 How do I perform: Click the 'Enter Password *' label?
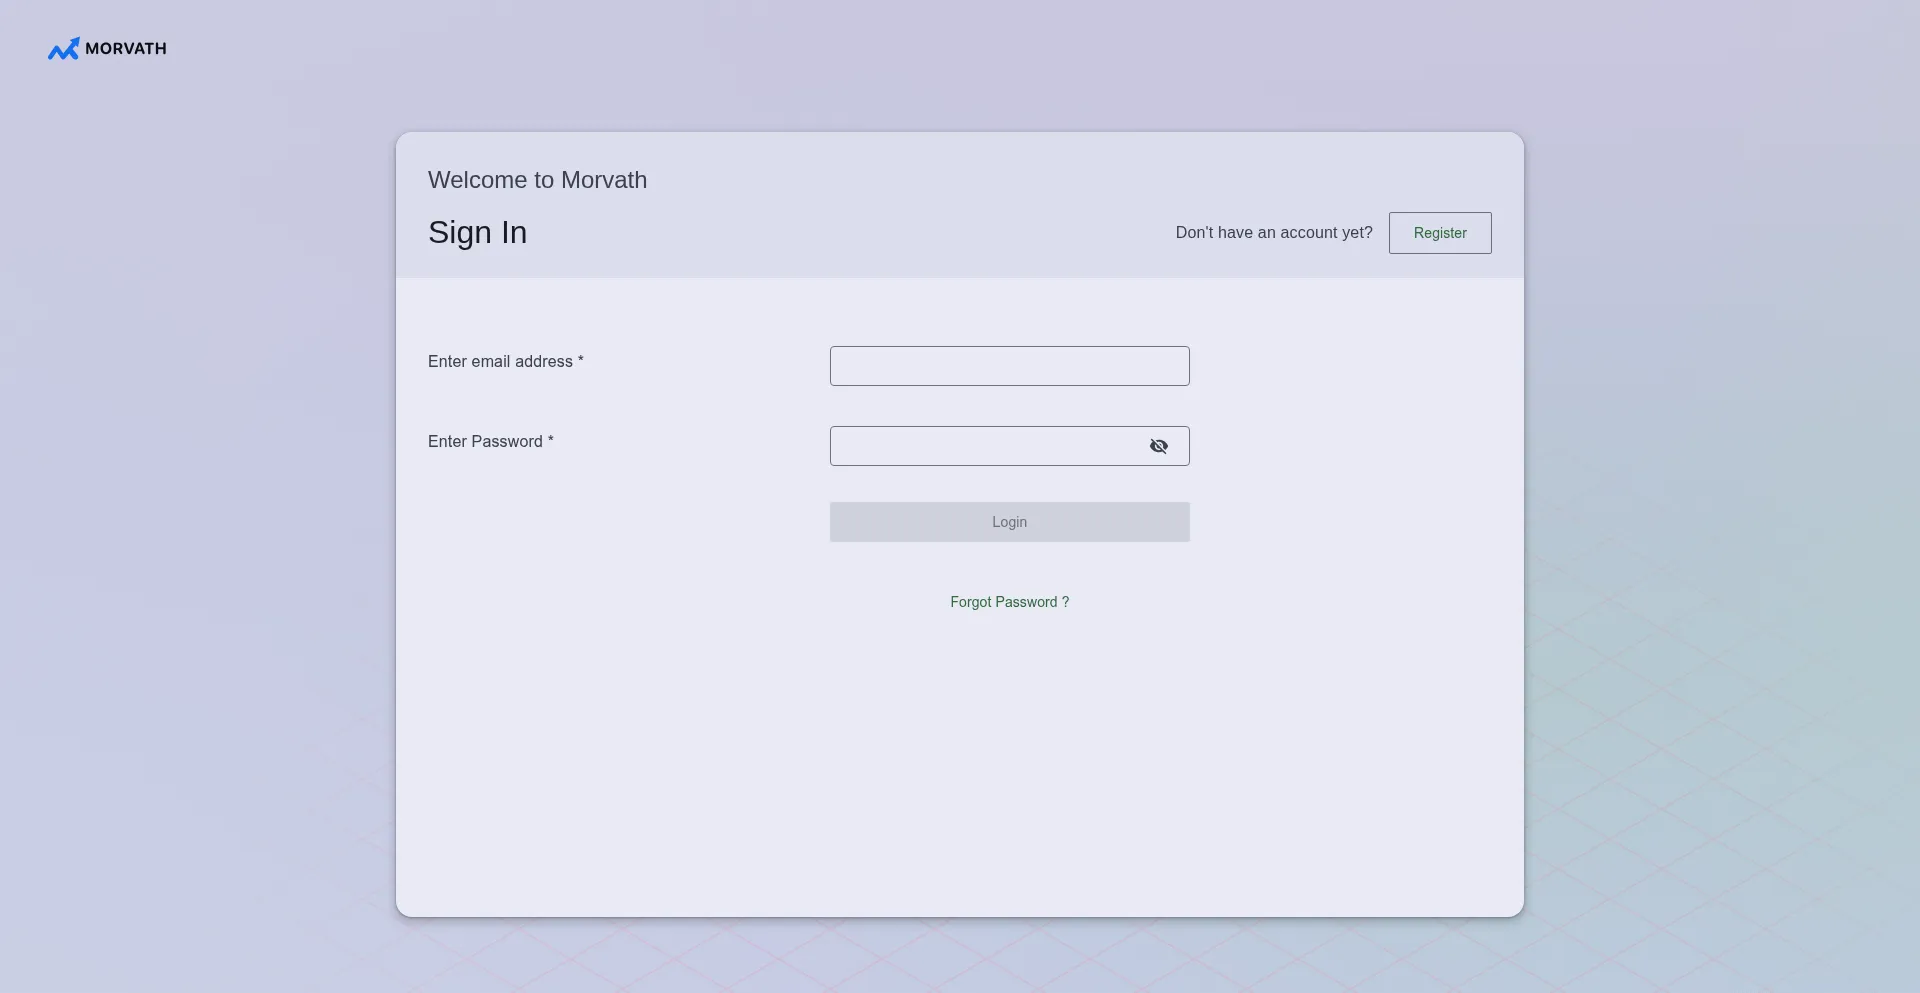[x=491, y=442]
